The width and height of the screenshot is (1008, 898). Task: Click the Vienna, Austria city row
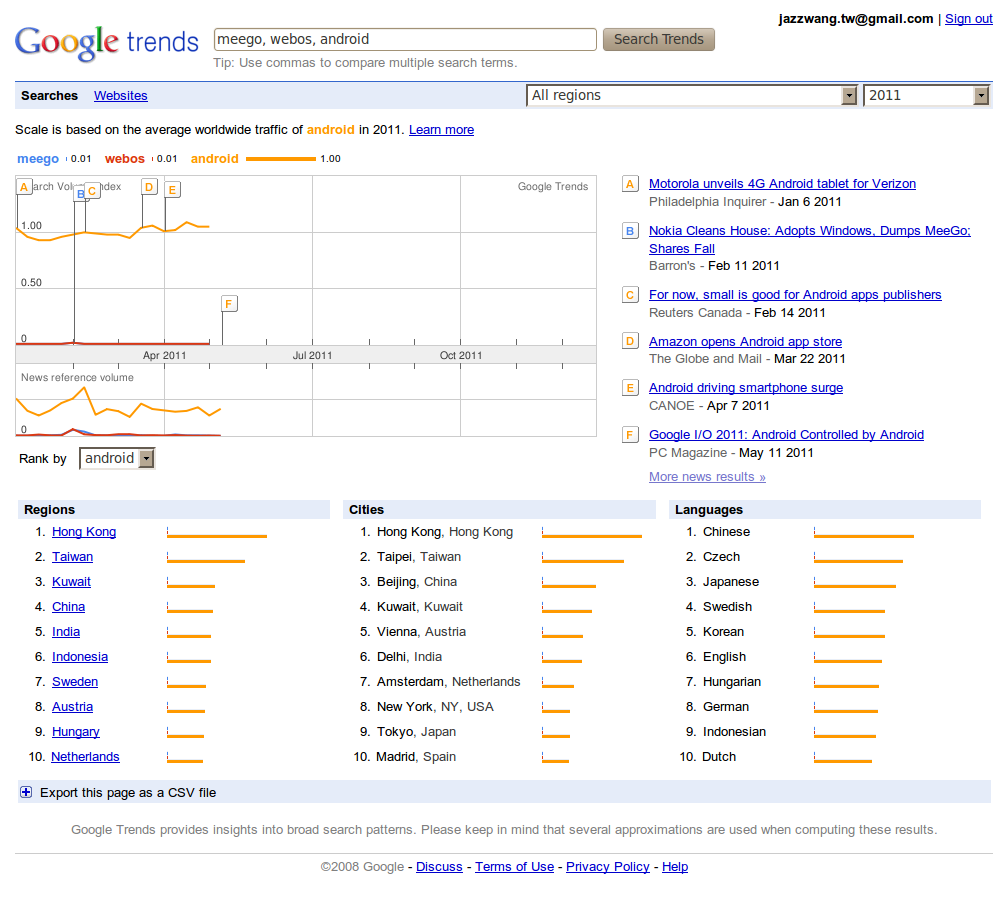501,632
